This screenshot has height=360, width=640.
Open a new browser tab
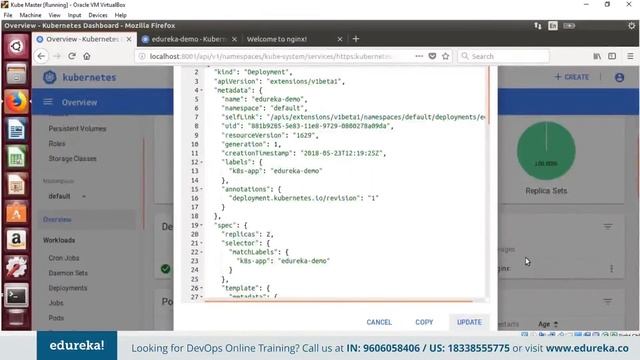tap(356, 39)
